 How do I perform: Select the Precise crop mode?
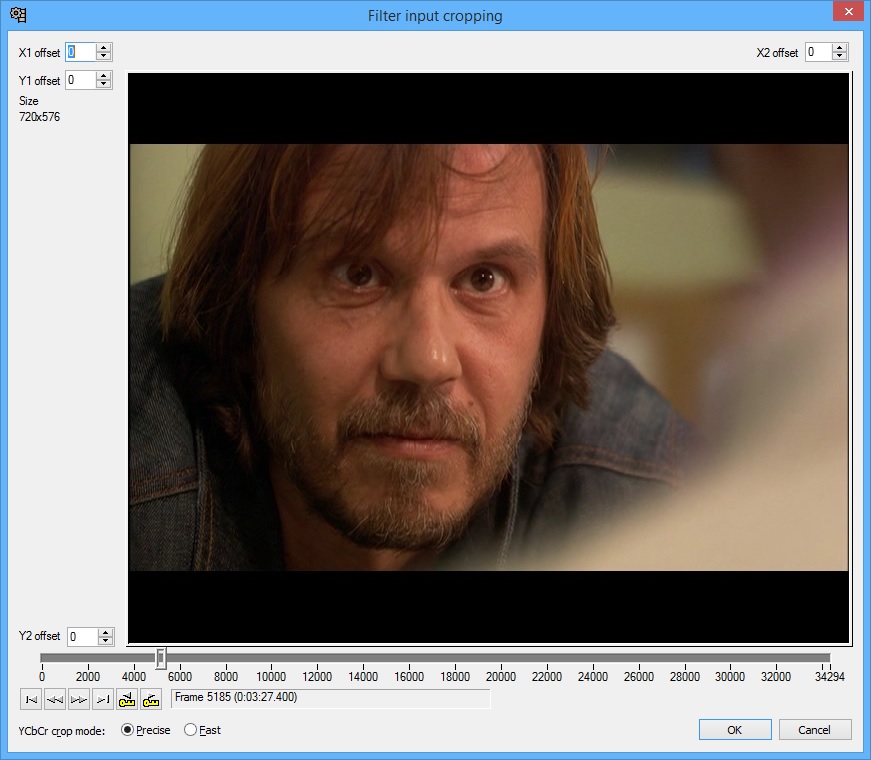click(x=127, y=730)
